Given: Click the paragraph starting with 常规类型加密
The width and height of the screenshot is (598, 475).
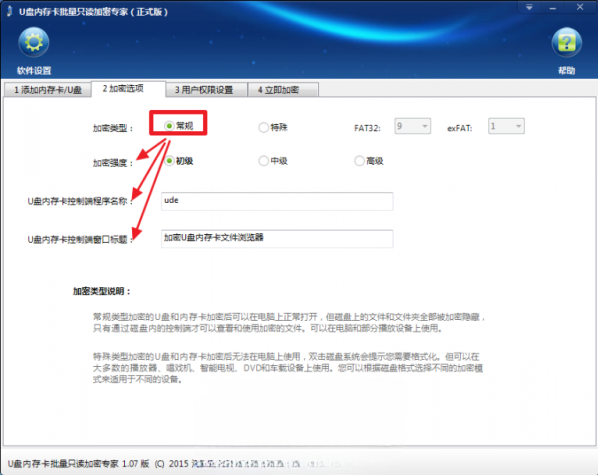Looking at the screenshot, I should tap(289, 322).
